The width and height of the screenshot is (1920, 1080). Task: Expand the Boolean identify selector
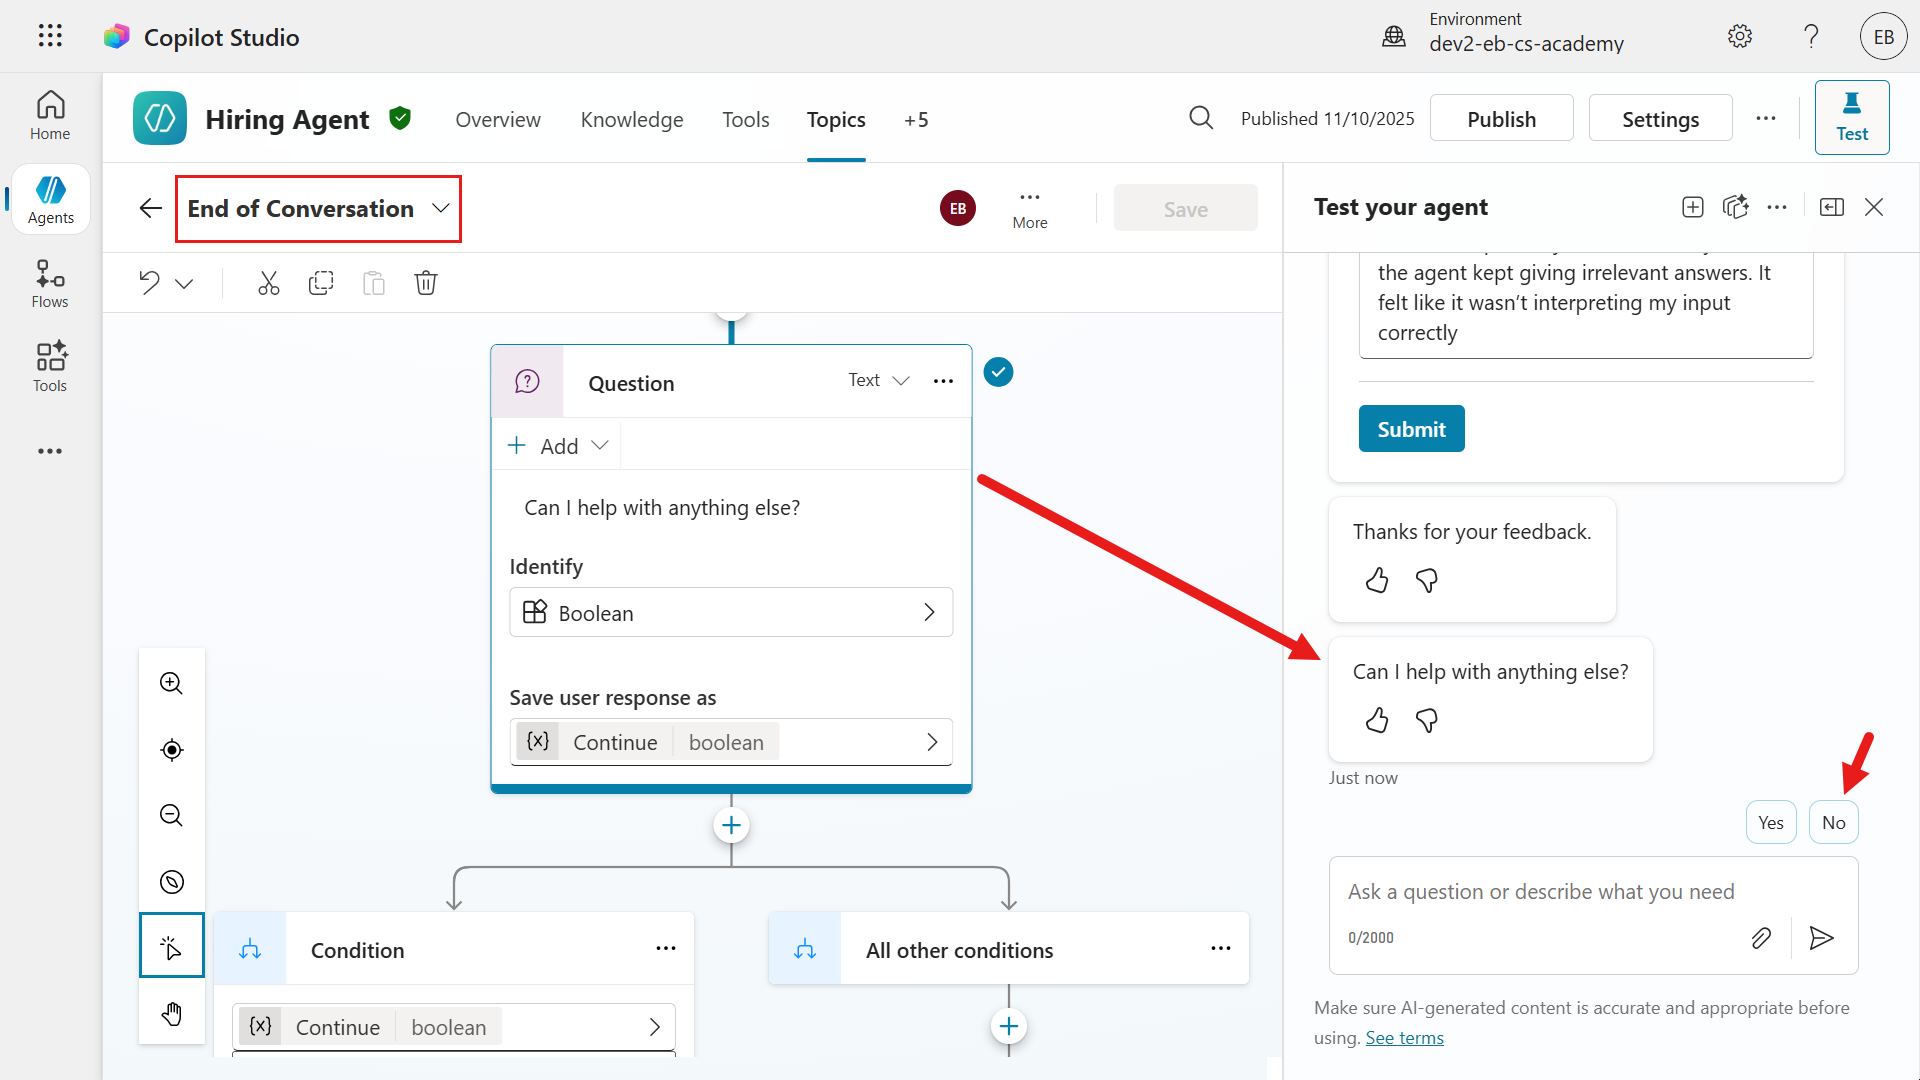(731, 613)
